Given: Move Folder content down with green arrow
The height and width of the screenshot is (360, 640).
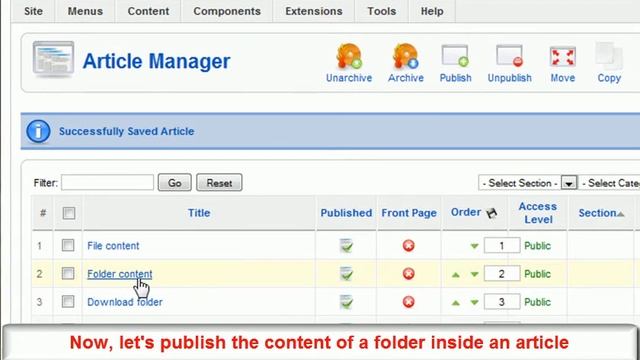Looking at the screenshot, I should [x=474, y=274].
